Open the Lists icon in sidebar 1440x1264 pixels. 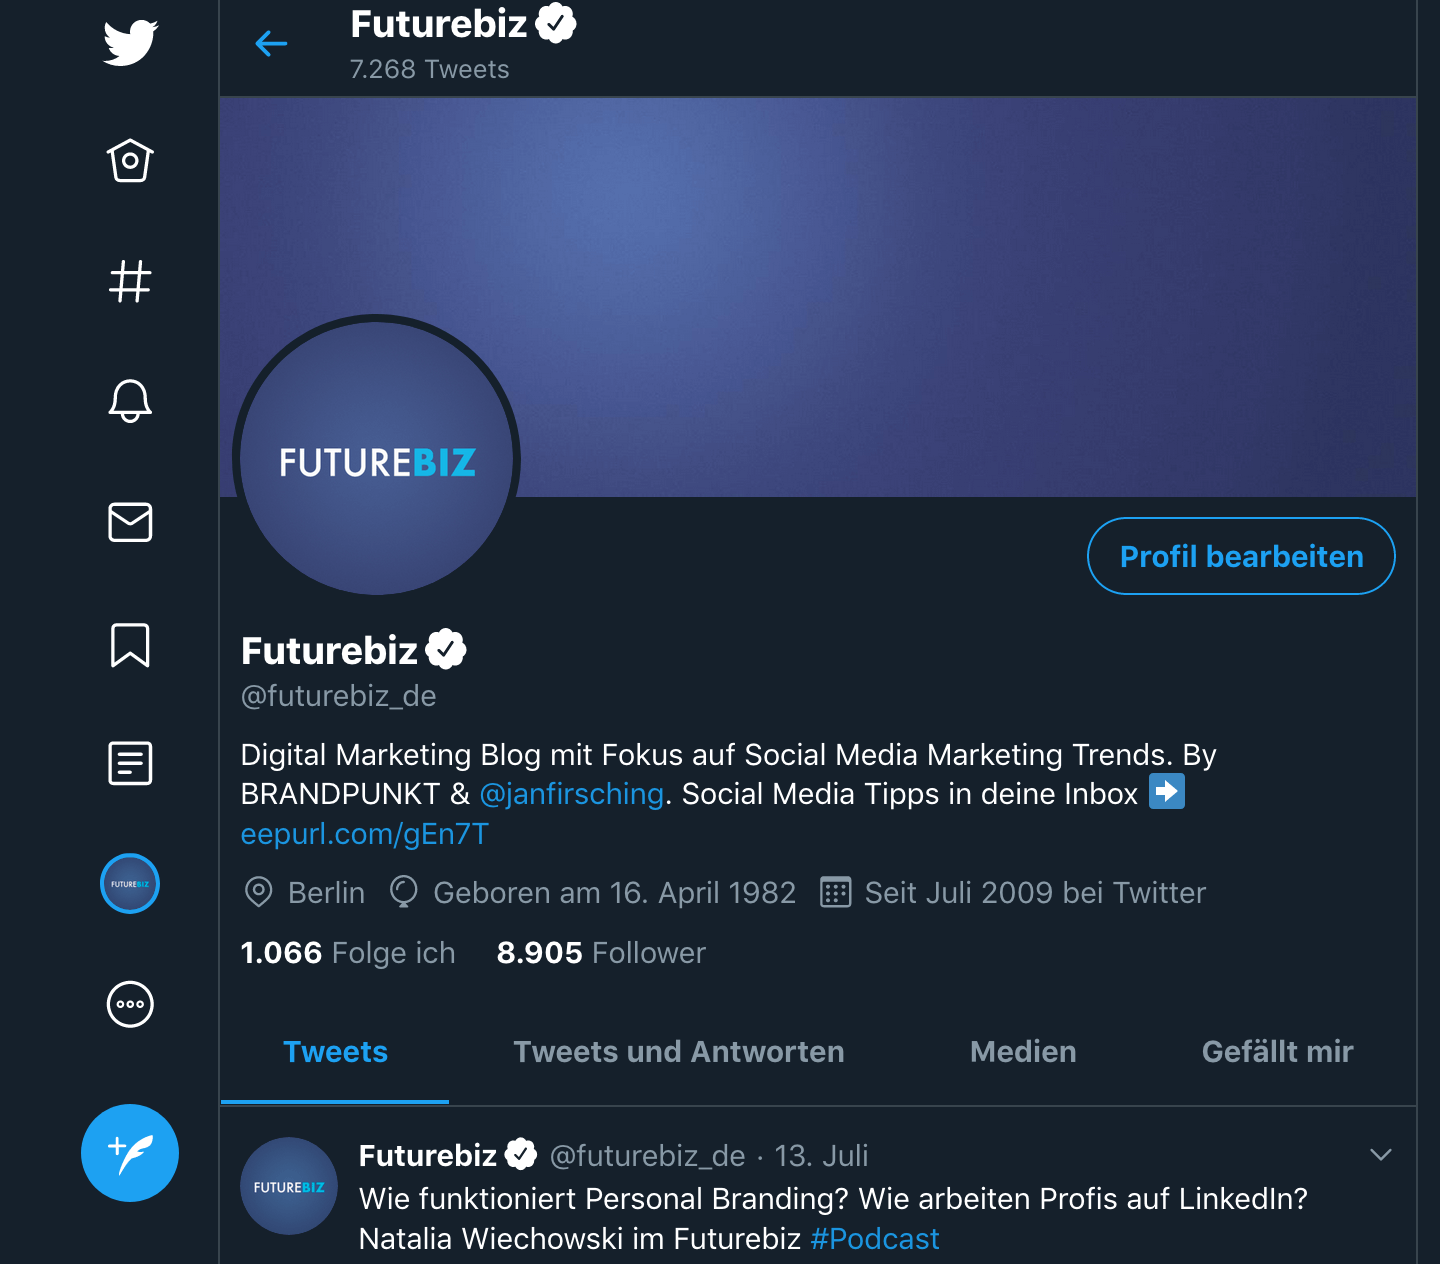pos(130,764)
